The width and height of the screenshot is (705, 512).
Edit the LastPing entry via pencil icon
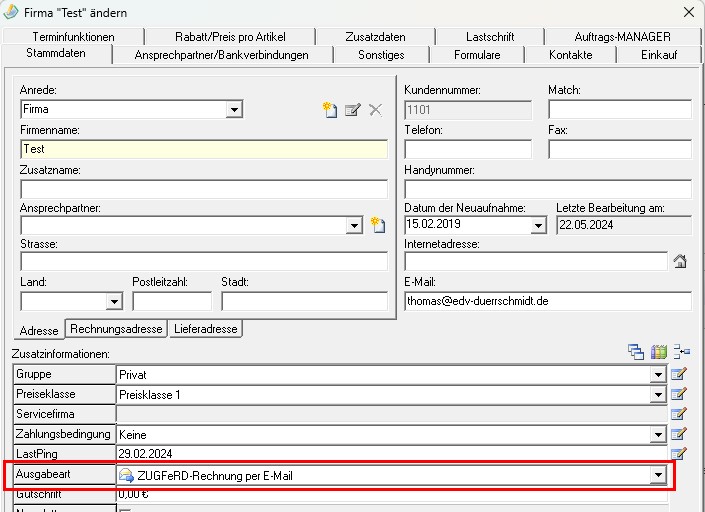(678, 454)
